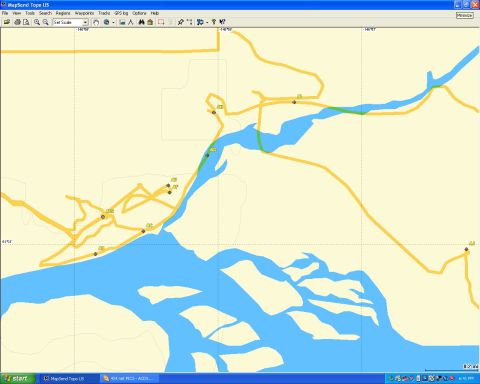This screenshot has height=384, width=480.
Task: Select the waypoint marker at the far right road
Action: [466, 249]
